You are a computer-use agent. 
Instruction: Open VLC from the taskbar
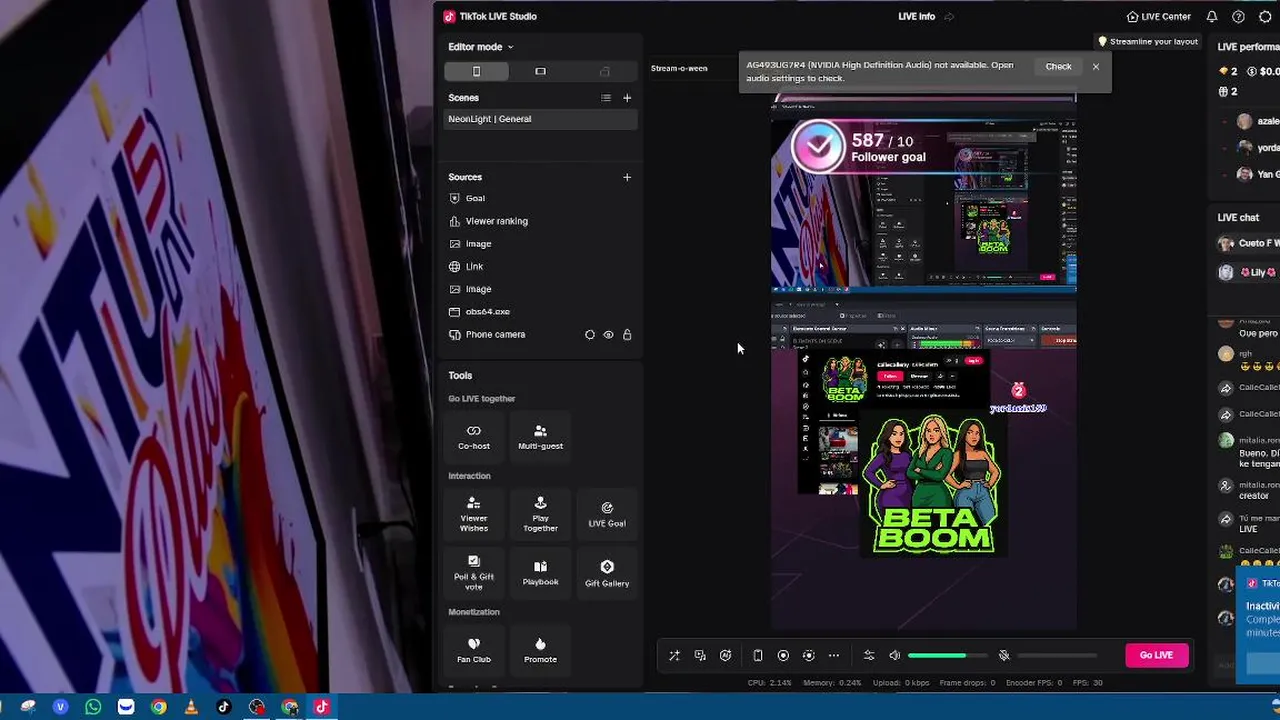coord(191,707)
